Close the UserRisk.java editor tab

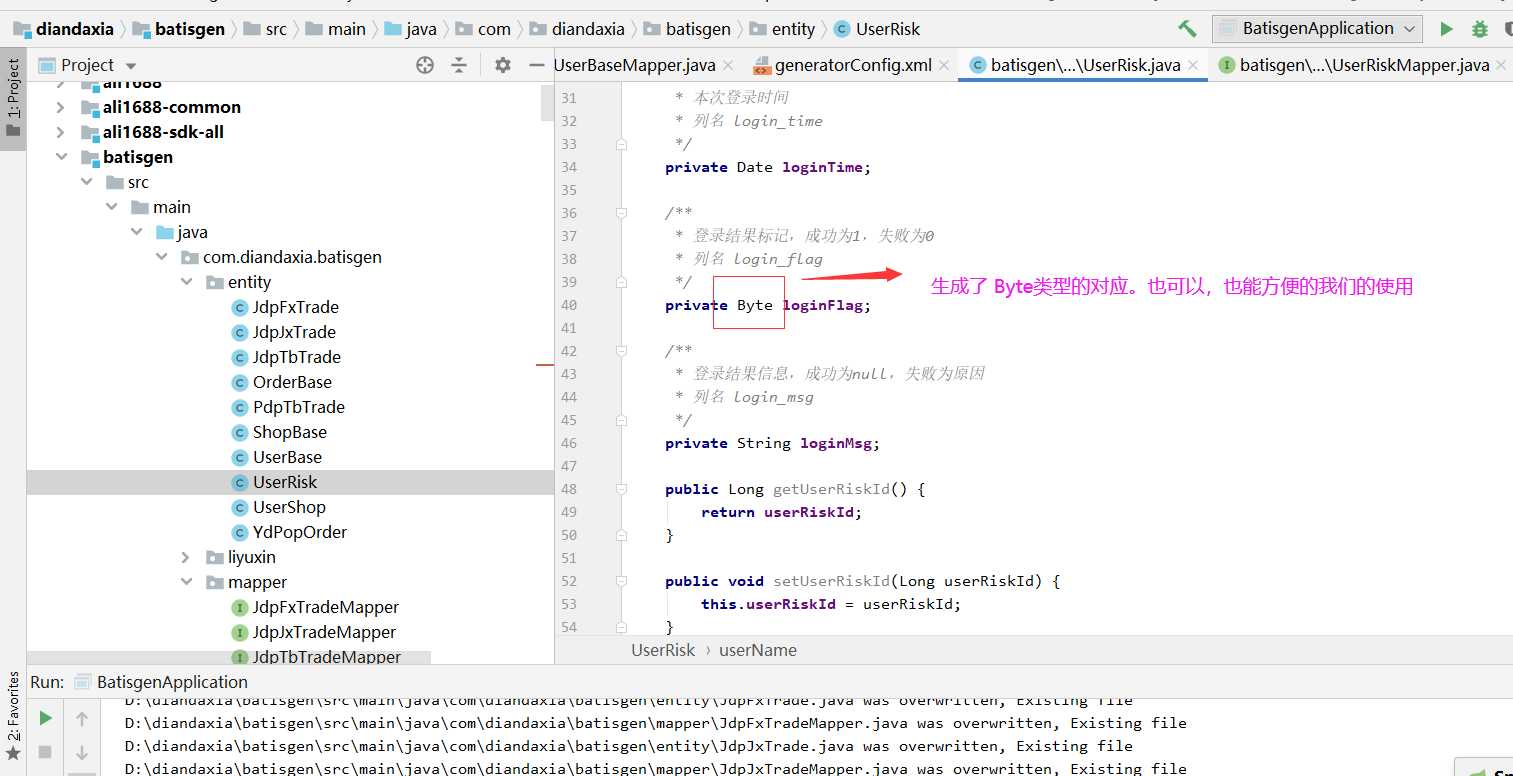(1193, 66)
